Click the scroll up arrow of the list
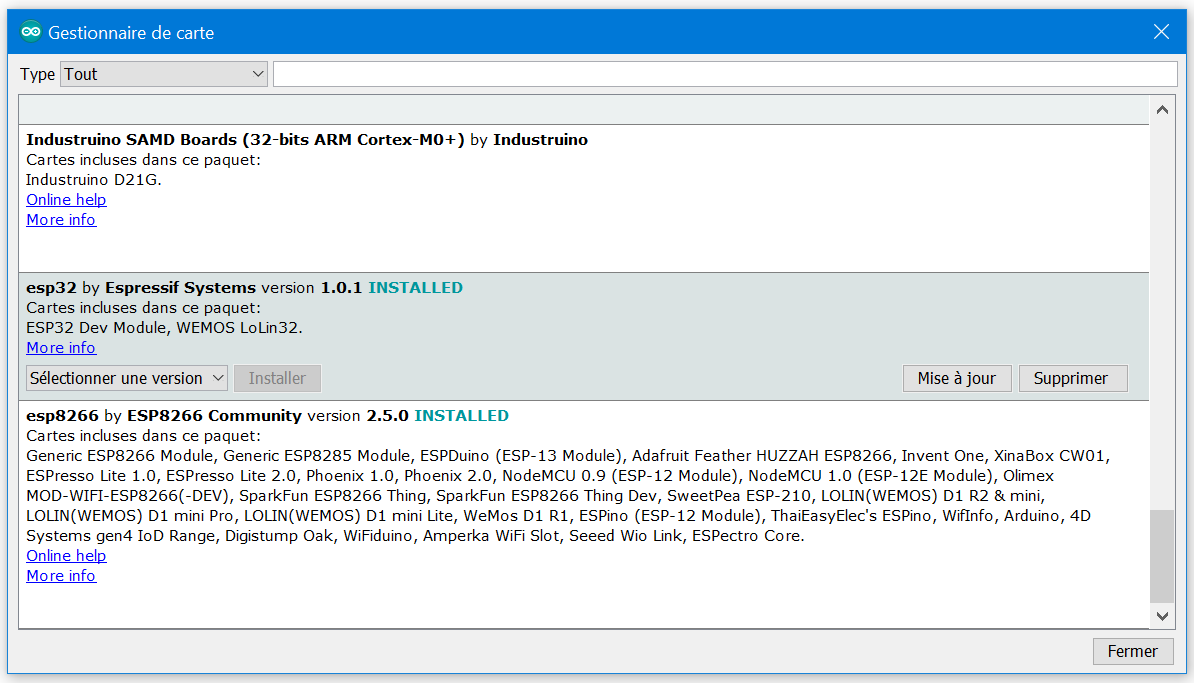This screenshot has width=1194, height=683. [x=1162, y=110]
